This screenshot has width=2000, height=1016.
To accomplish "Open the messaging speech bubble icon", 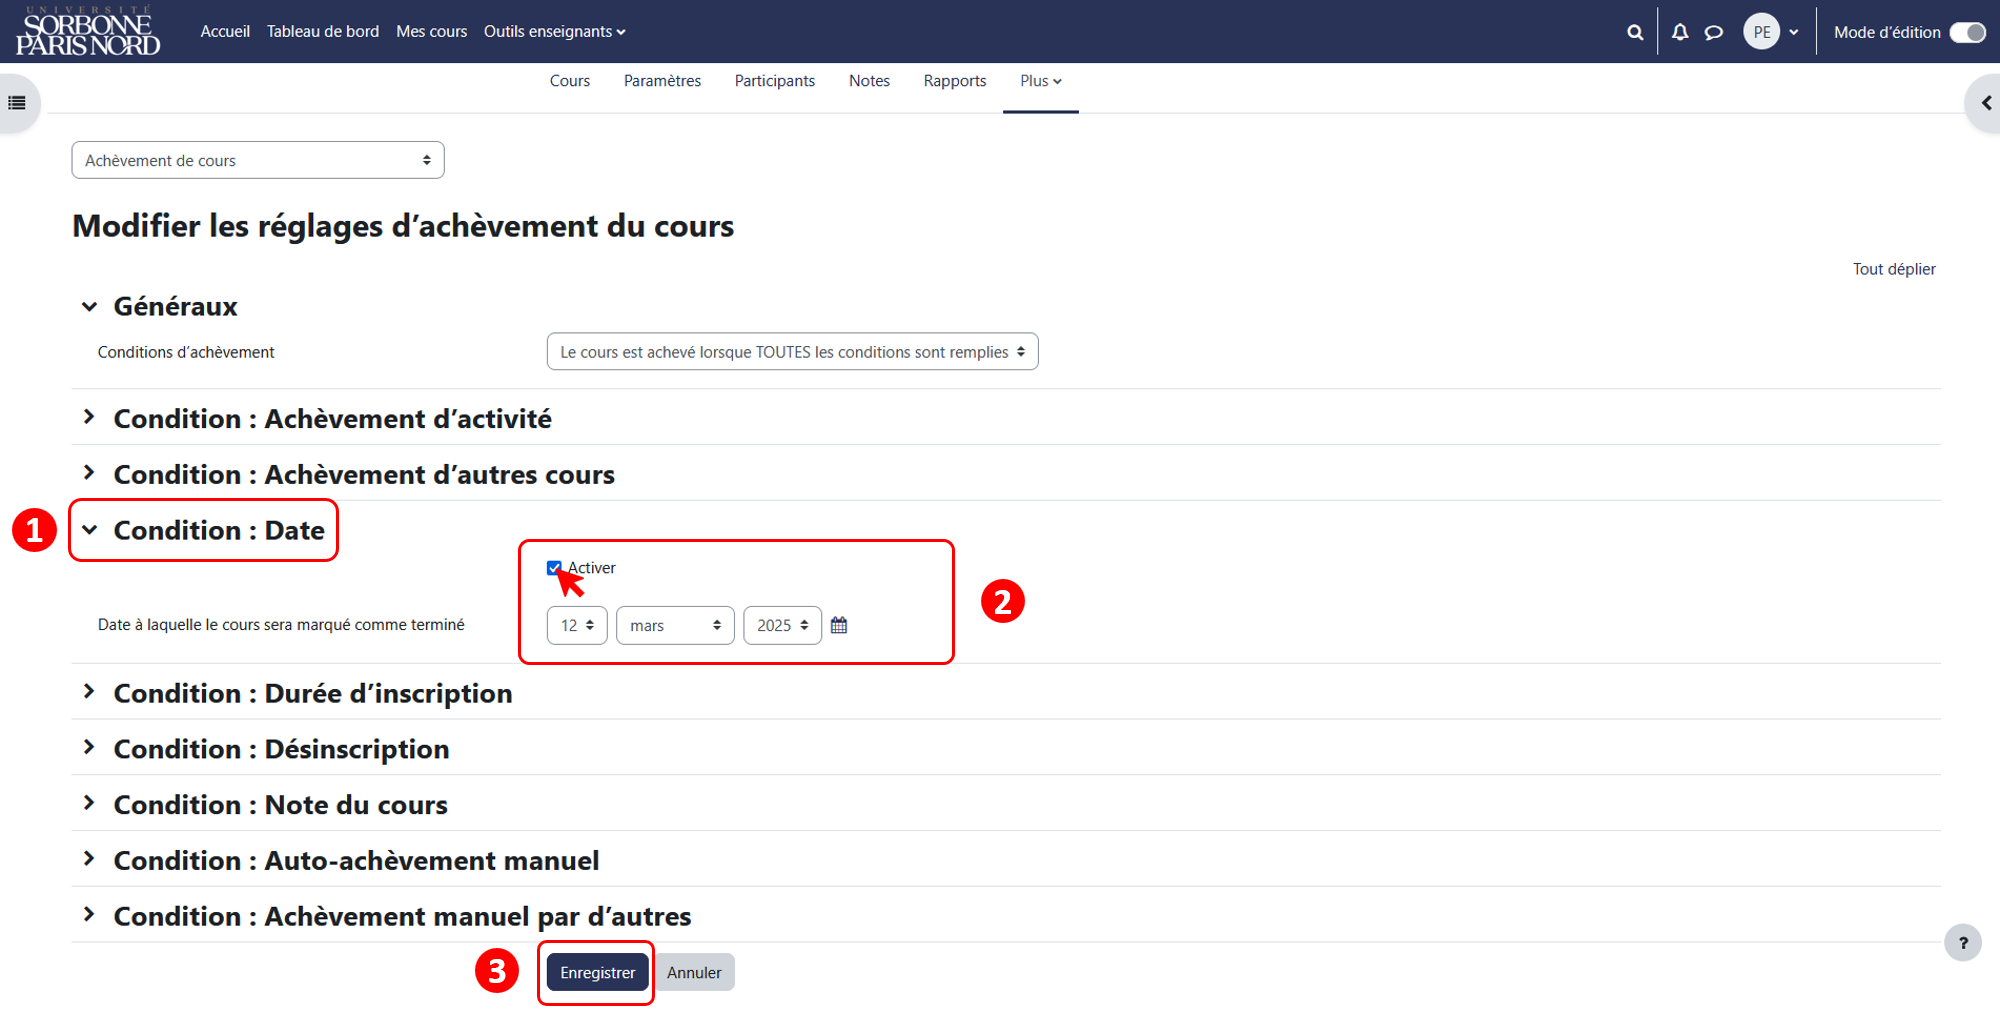I will (1714, 32).
